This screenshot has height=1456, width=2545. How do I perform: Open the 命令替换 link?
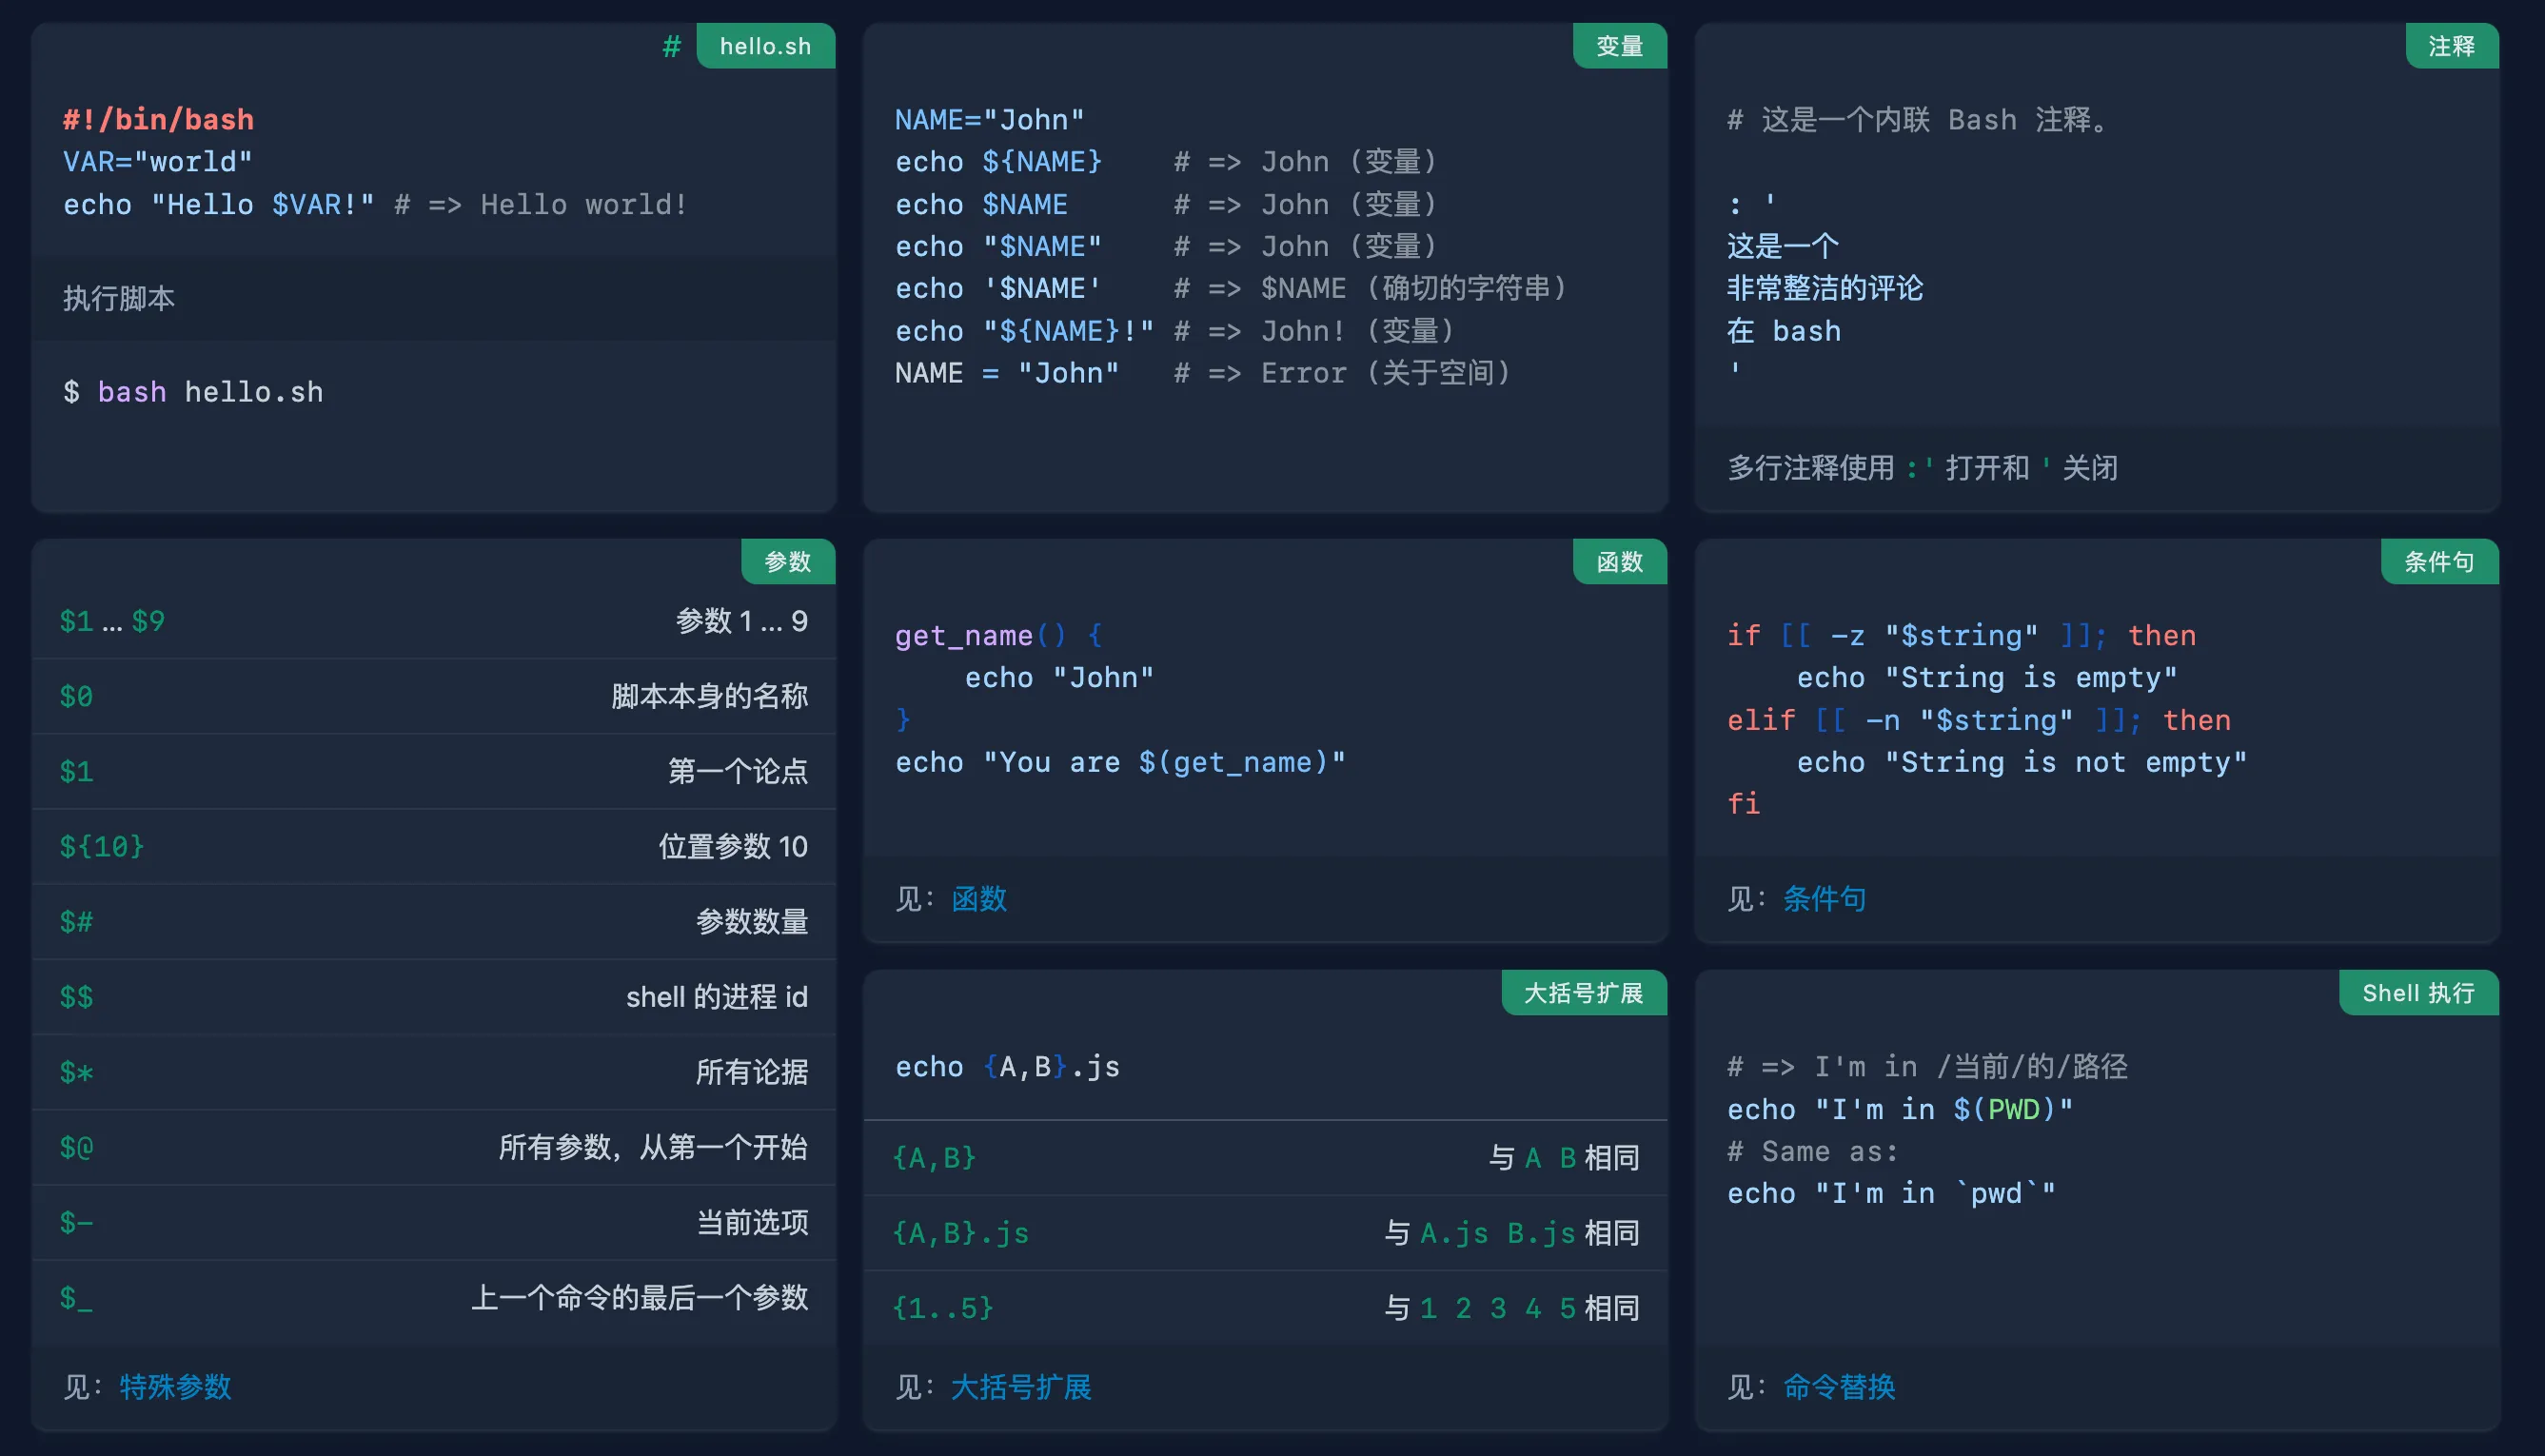[1839, 1386]
